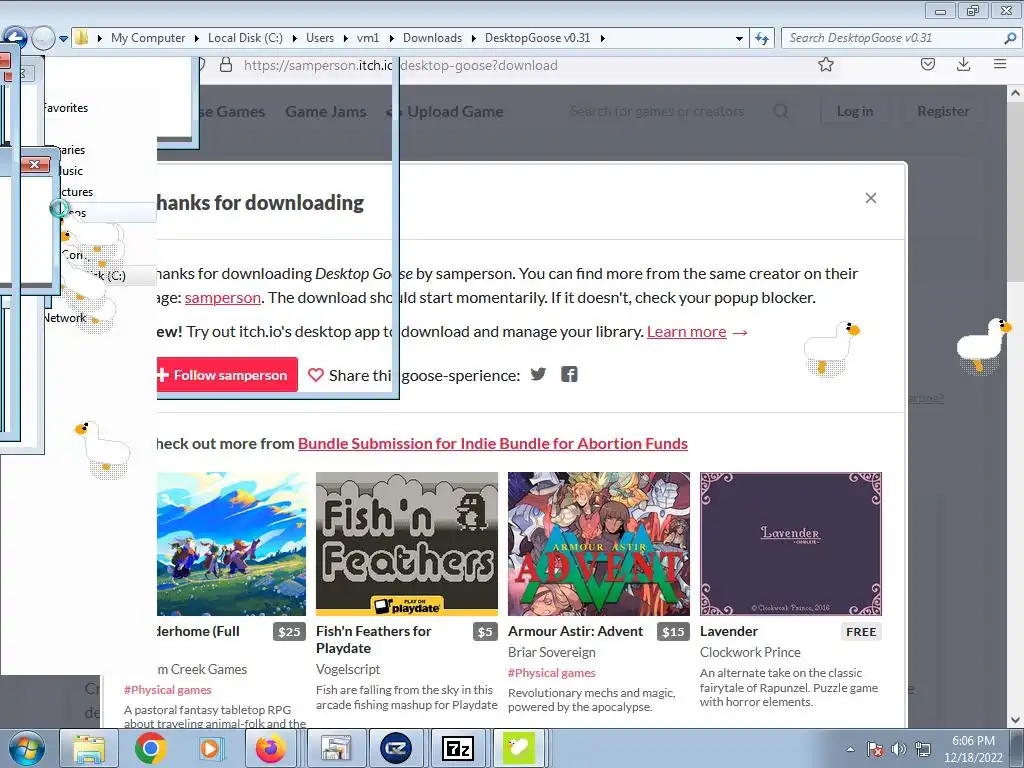This screenshot has height=768, width=1024.
Task: Open the Firefox downloads panel
Action: click(x=963, y=64)
